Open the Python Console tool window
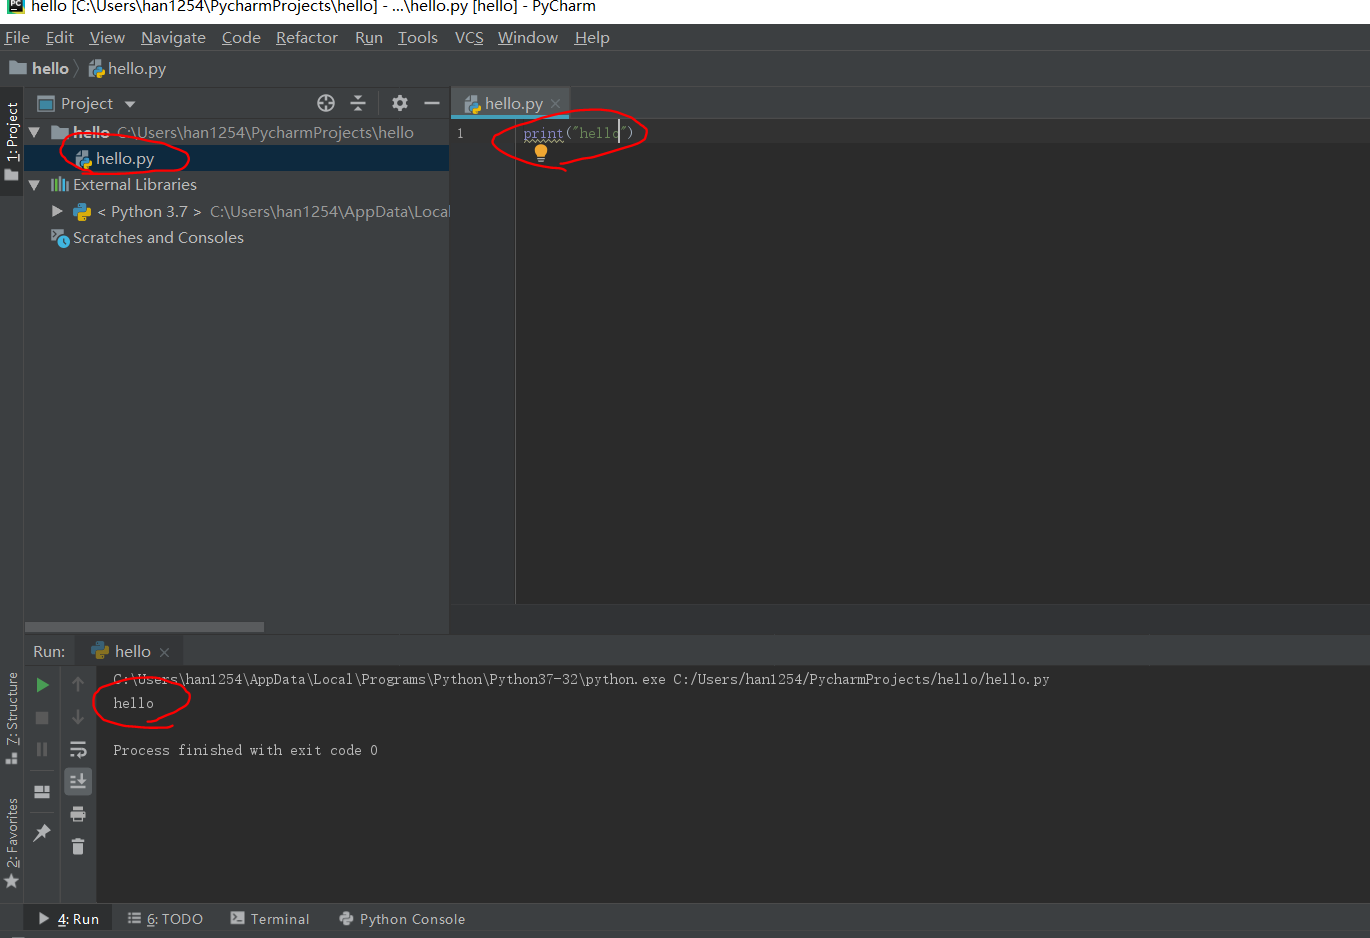 tap(402, 919)
